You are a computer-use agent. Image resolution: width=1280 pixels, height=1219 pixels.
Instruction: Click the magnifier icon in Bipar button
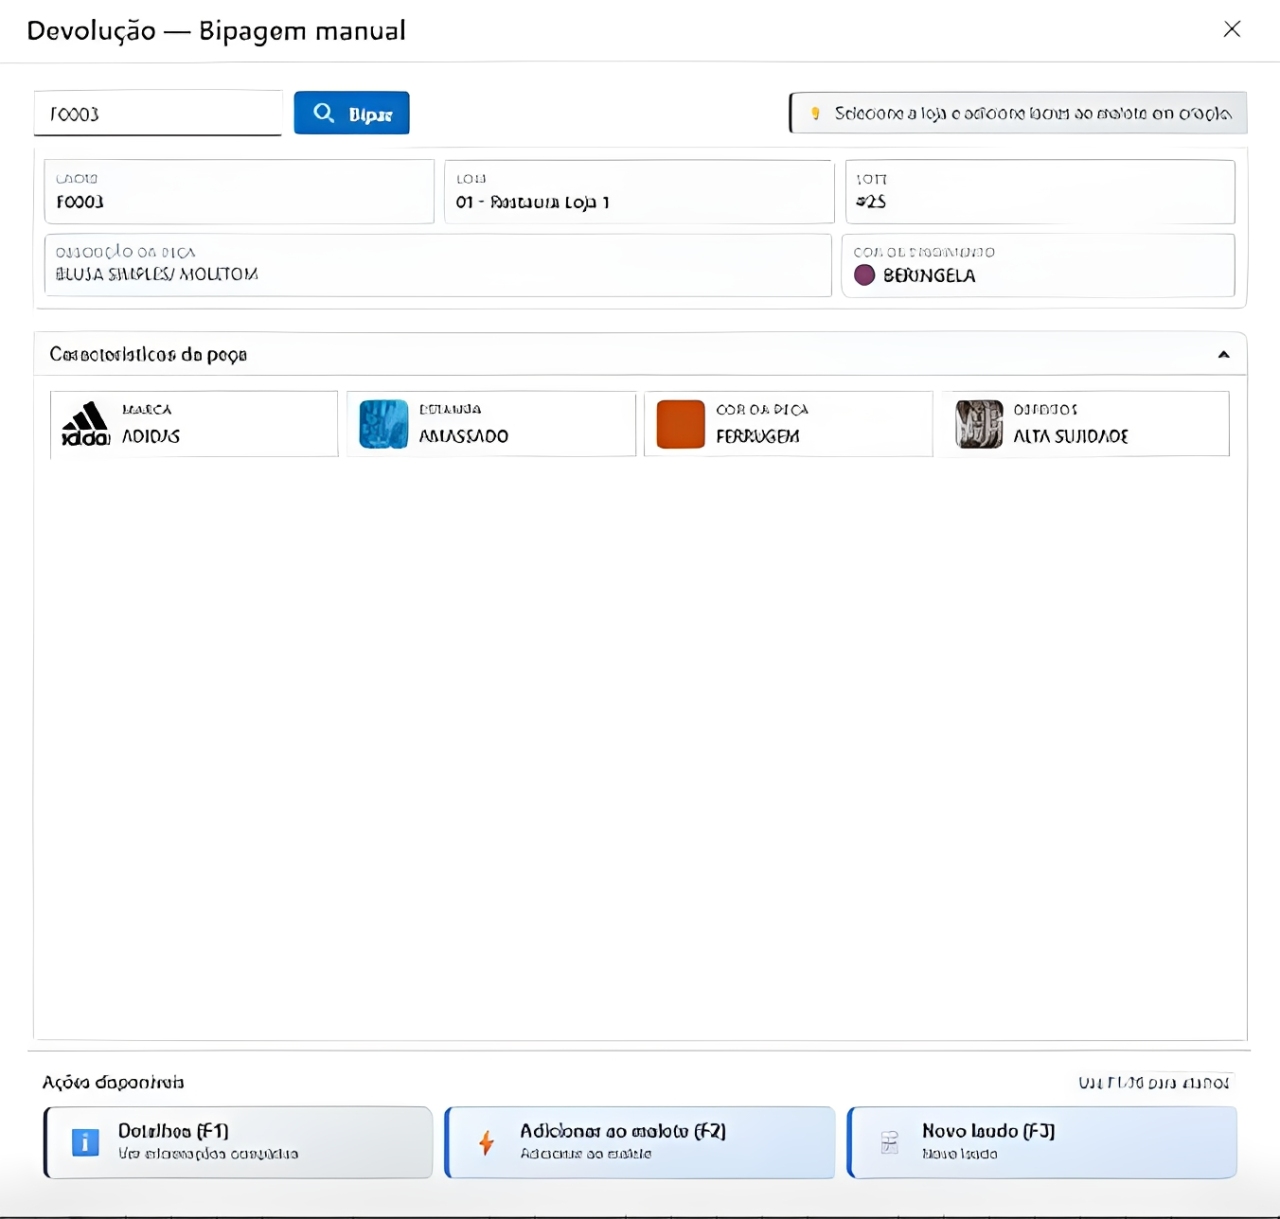tap(323, 113)
